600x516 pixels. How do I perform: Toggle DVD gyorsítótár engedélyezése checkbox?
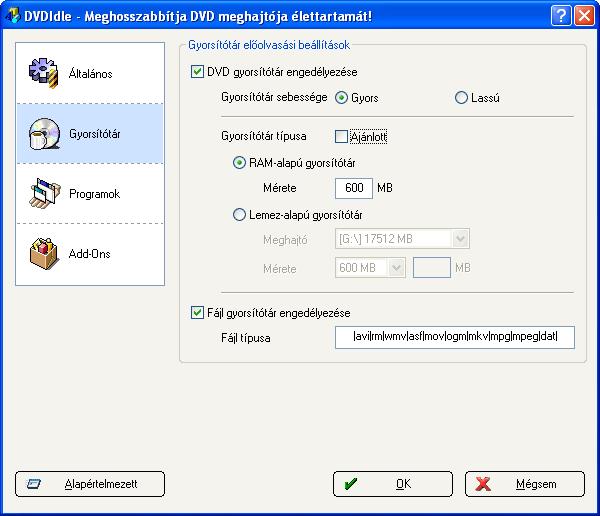(x=197, y=72)
